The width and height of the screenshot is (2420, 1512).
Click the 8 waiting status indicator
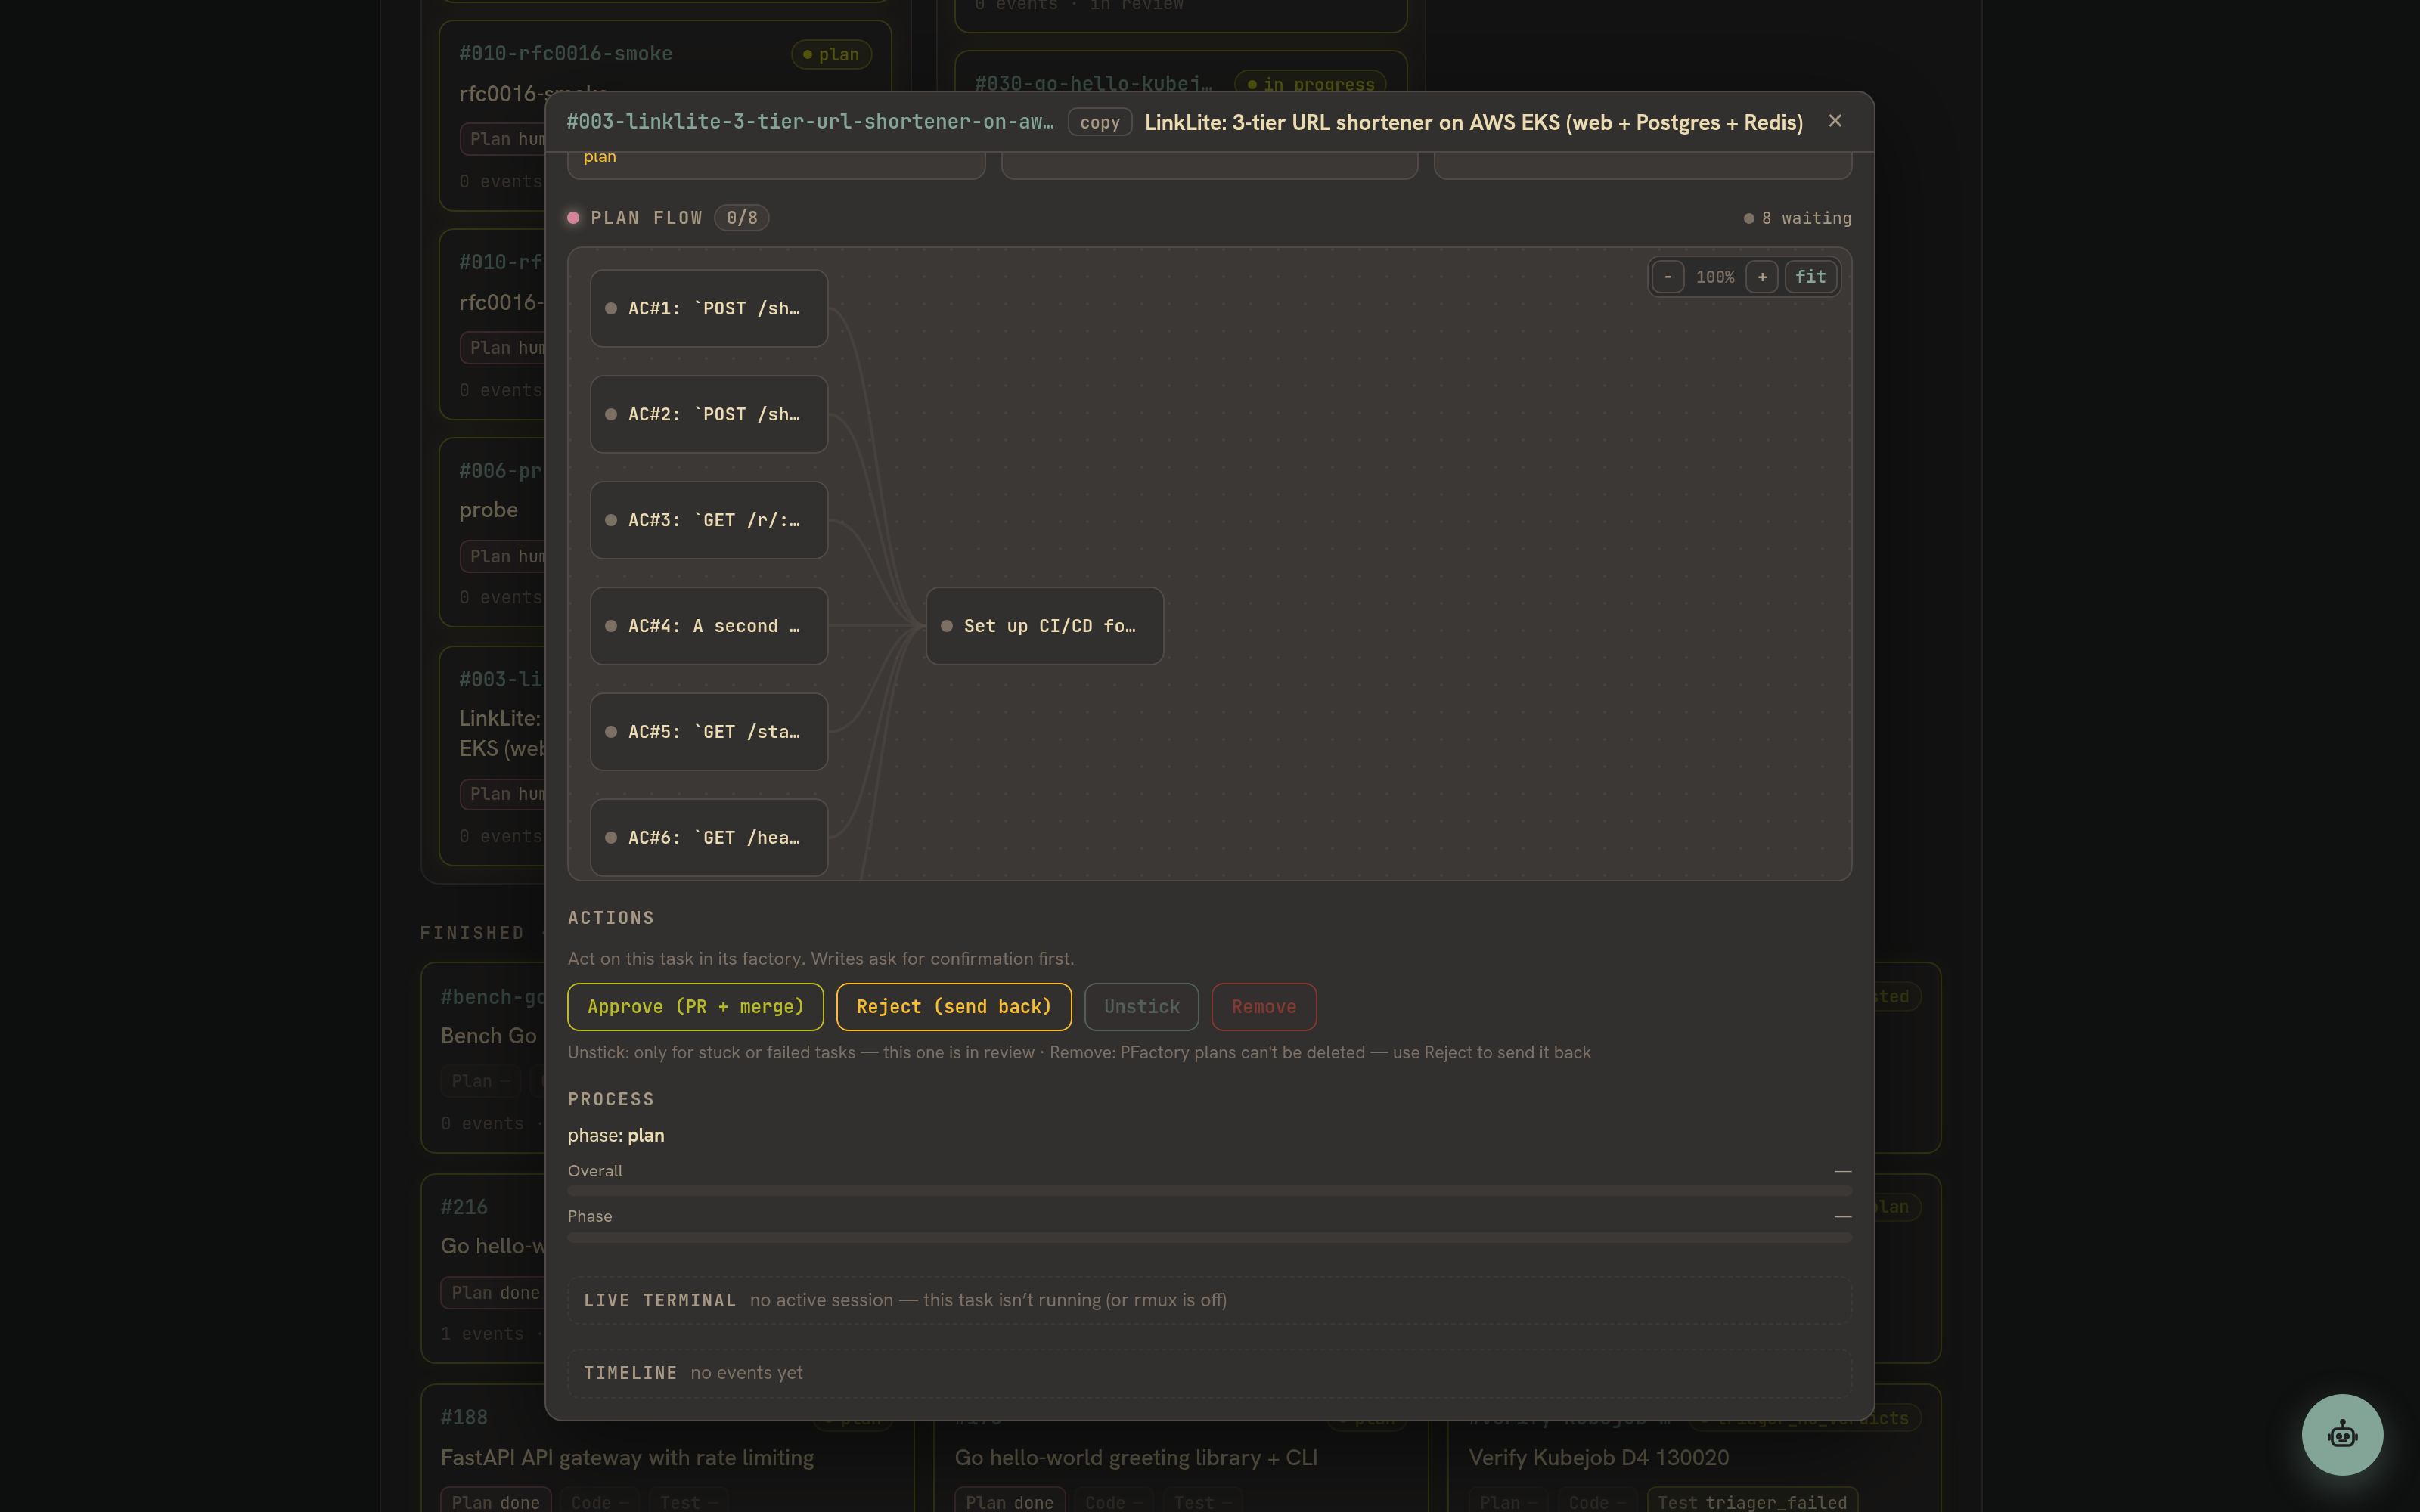pos(1798,218)
